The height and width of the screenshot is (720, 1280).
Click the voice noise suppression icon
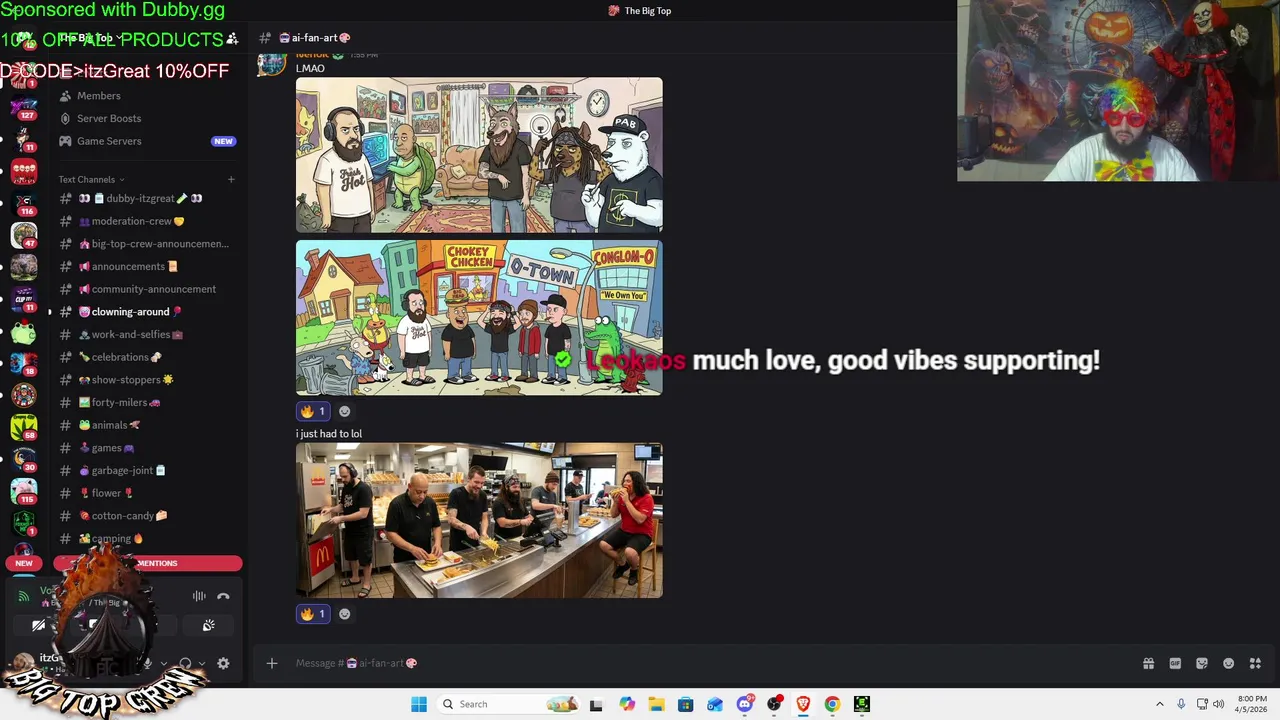pos(199,596)
